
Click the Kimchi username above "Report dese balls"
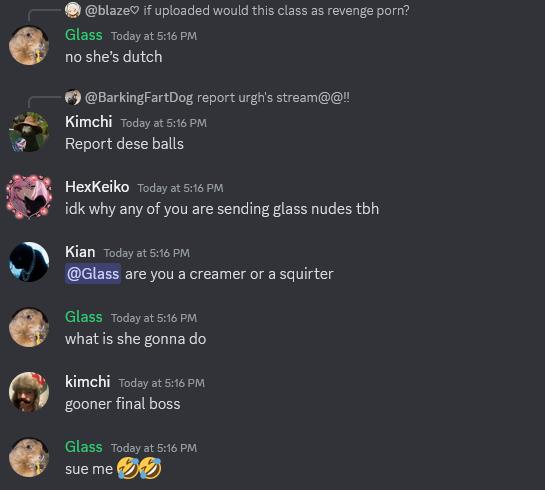[89, 122]
